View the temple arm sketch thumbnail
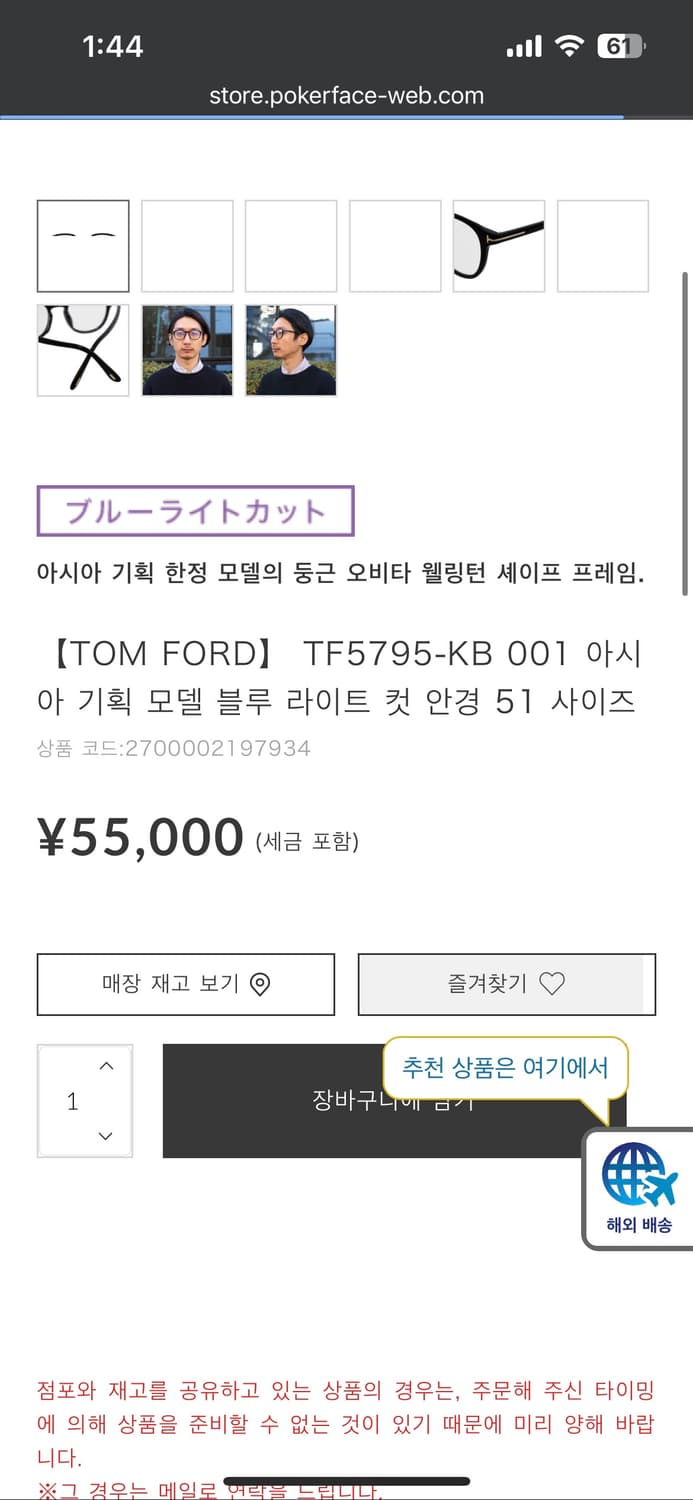 click(x=82, y=350)
